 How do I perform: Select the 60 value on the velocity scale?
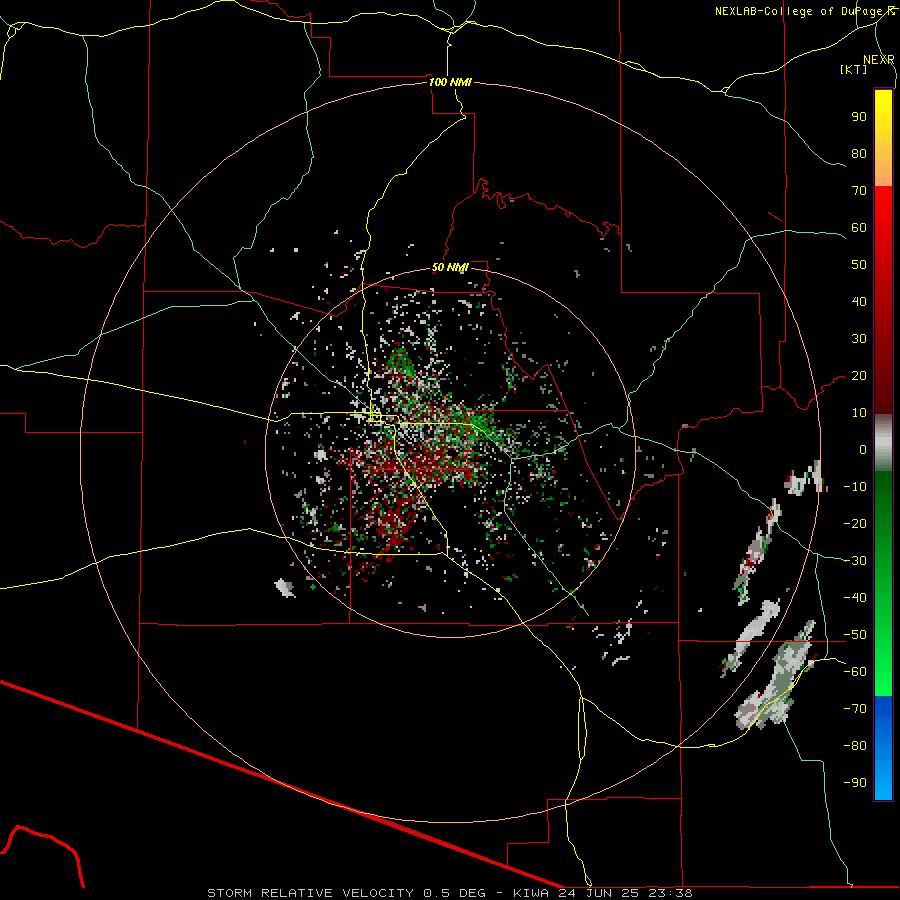pos(859,227)
